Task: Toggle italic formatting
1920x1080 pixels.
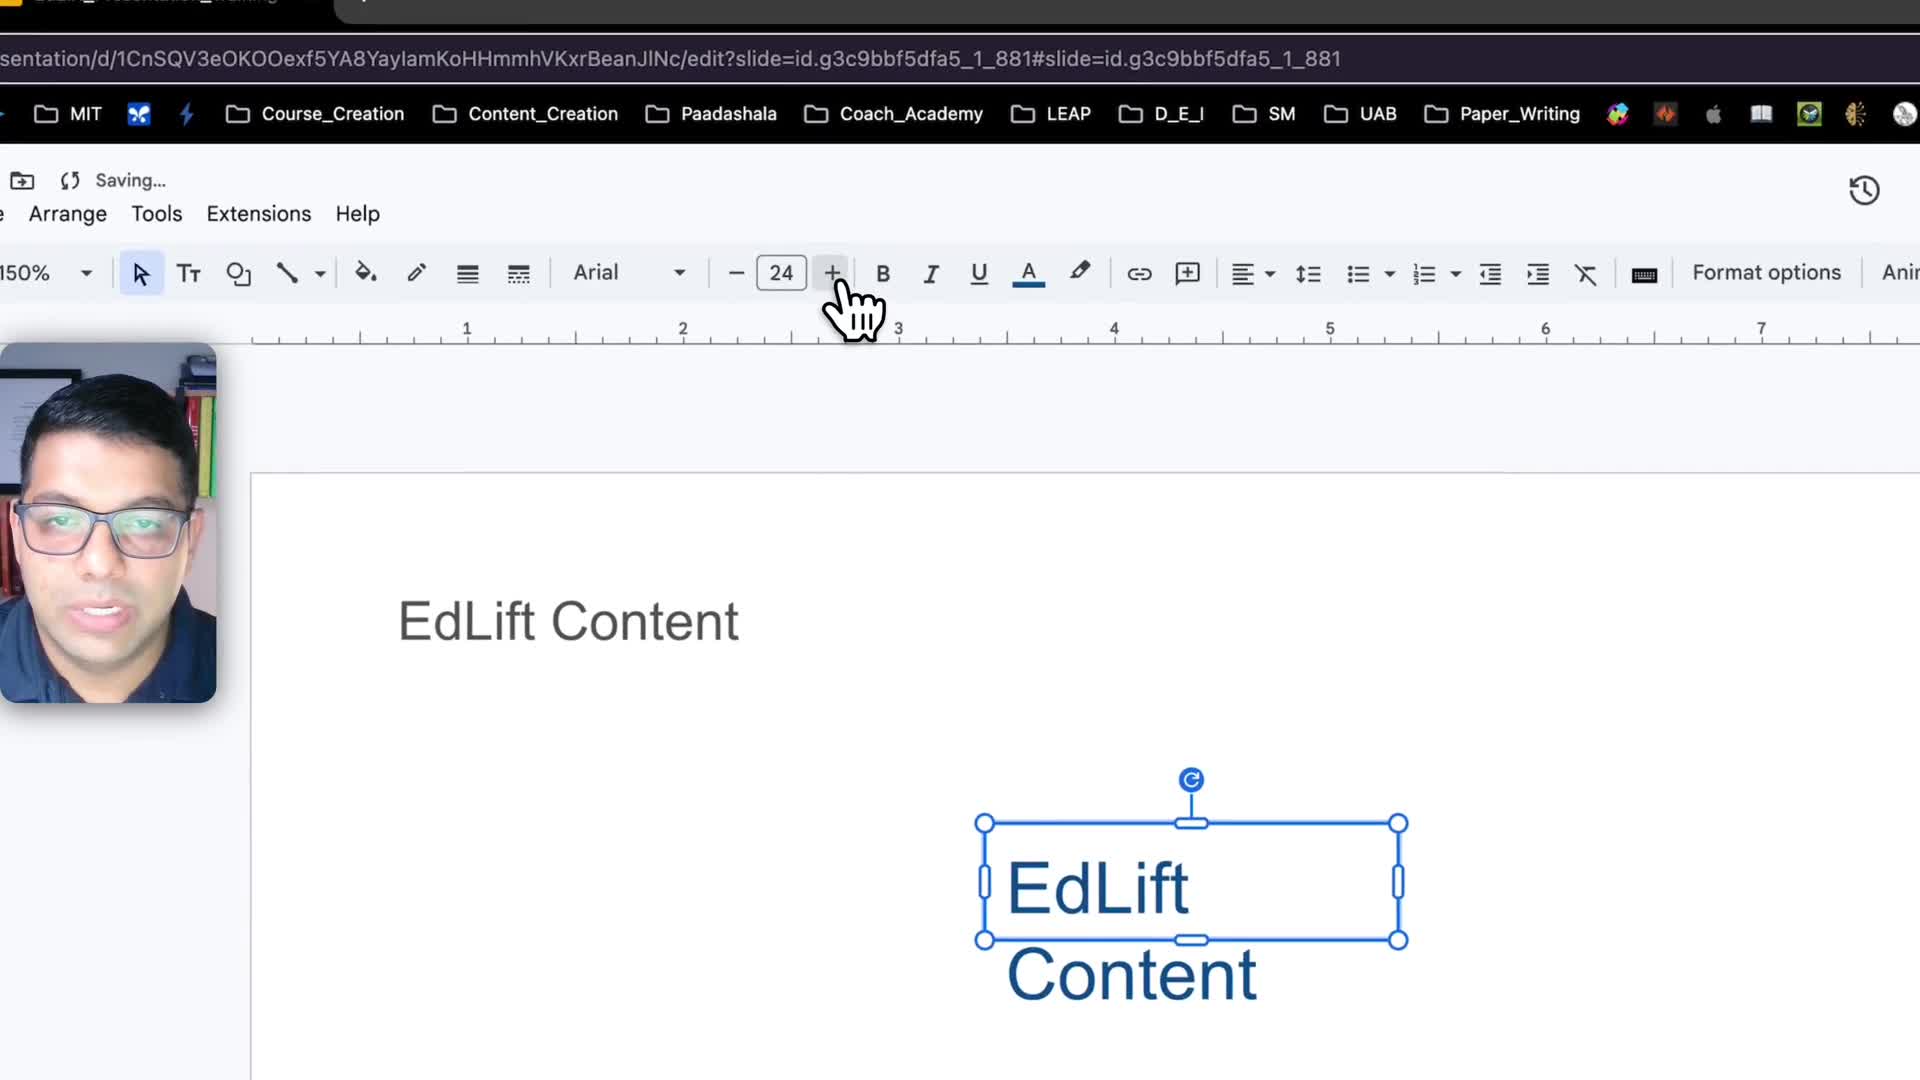Action: [x=931, y=273]
